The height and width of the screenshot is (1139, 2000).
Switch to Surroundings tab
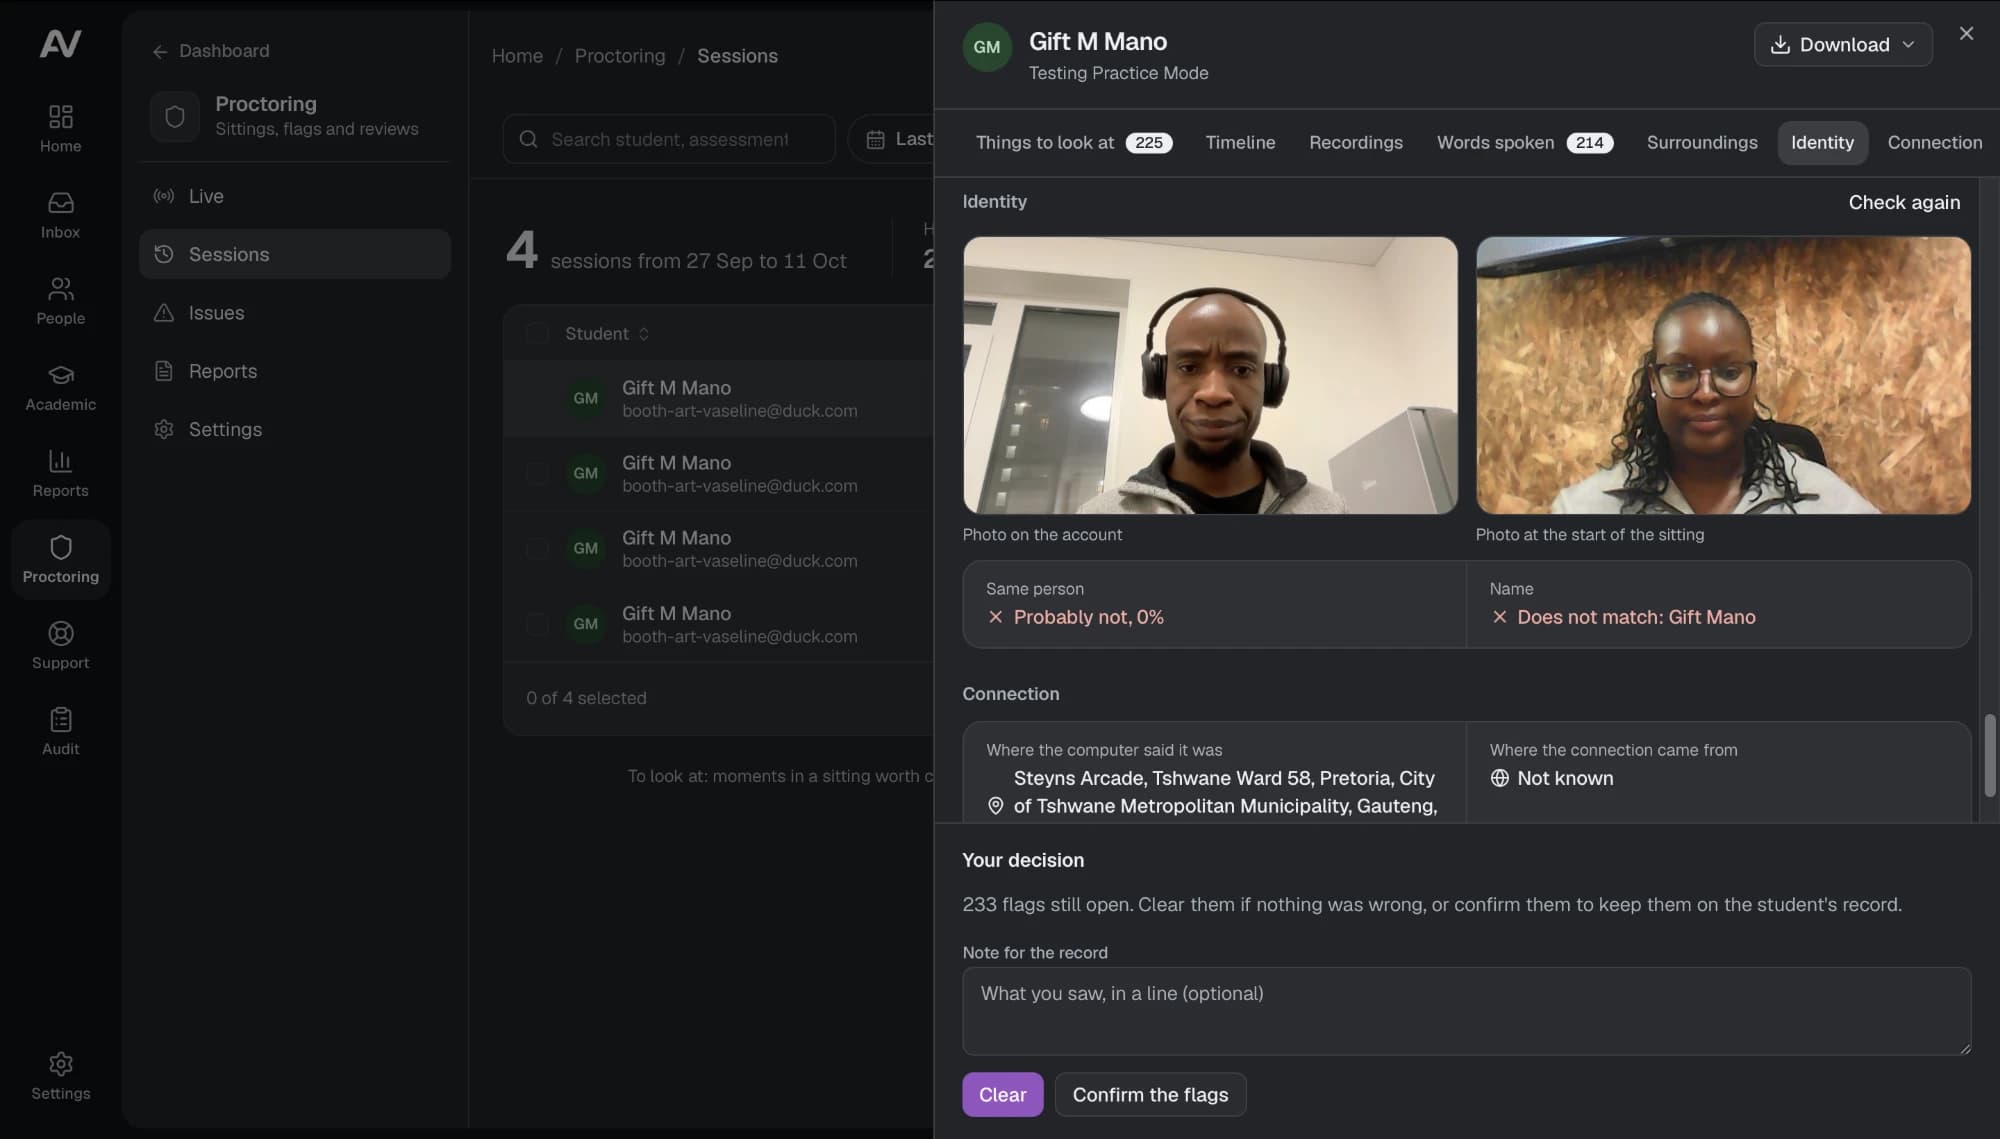click(1701, 143)
